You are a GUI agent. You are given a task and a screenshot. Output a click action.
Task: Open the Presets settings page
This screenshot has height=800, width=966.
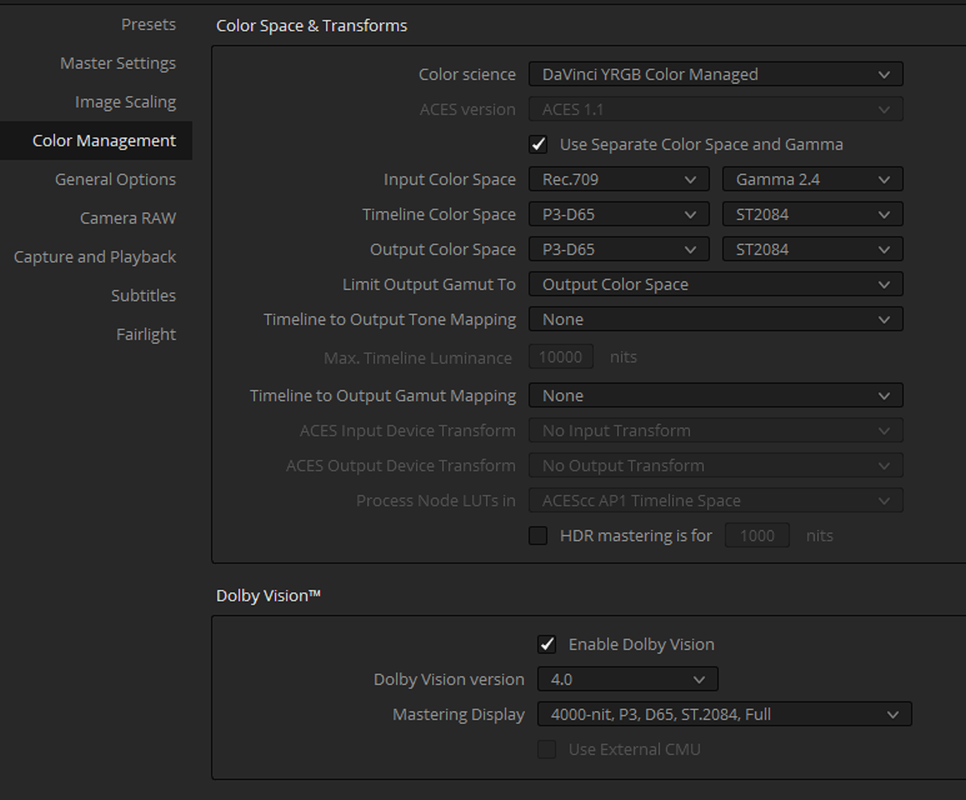point(148,25)
